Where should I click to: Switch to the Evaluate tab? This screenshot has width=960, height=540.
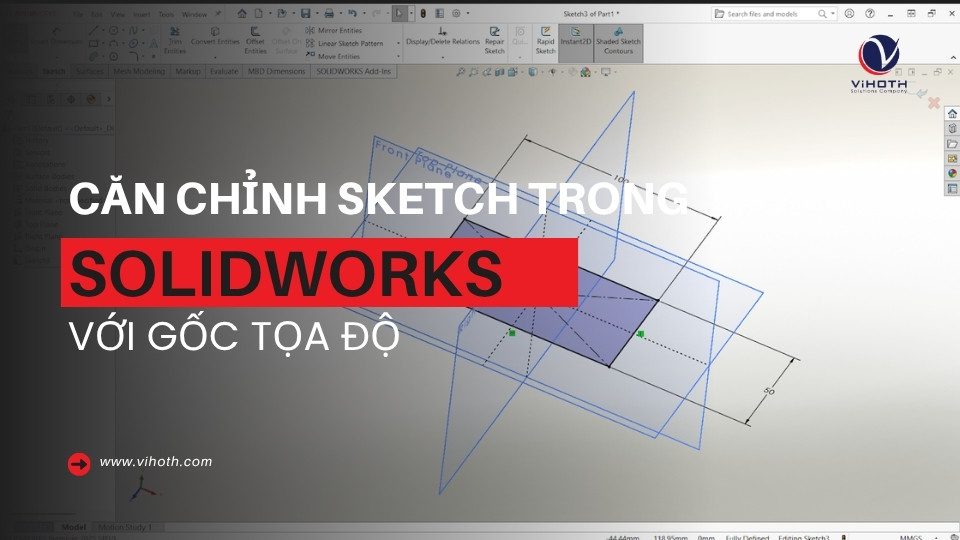coord(224,72)
